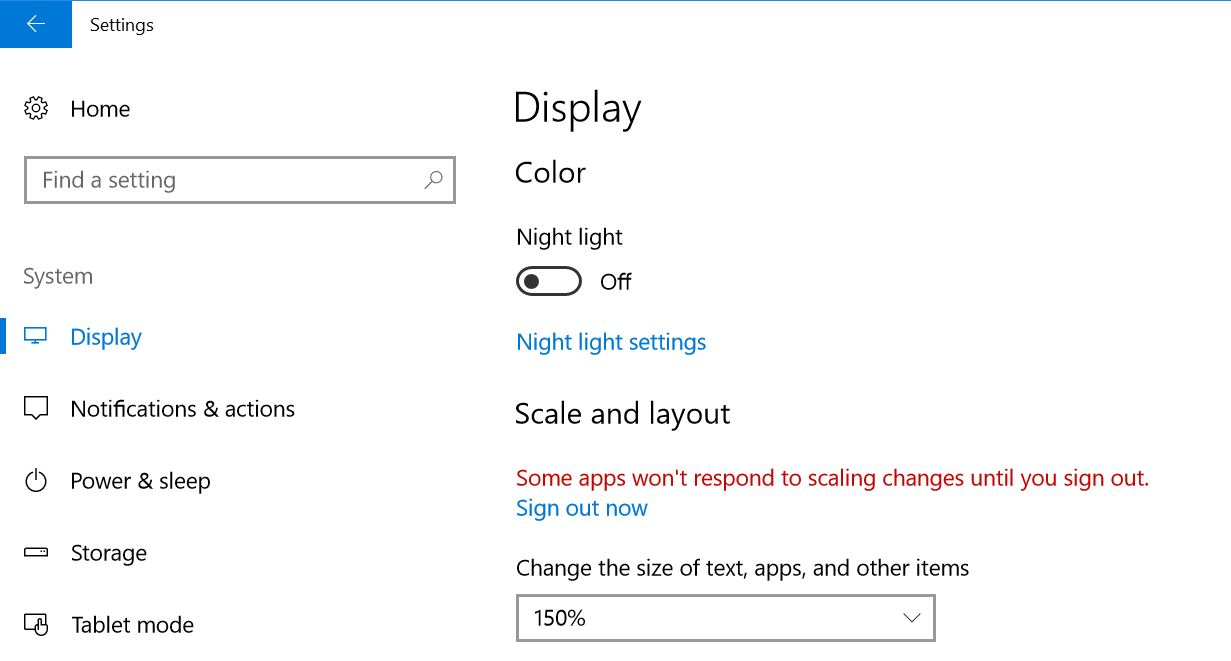Click the Sign out now link
Screen dimensions: 1231x661
coord(581,508)
